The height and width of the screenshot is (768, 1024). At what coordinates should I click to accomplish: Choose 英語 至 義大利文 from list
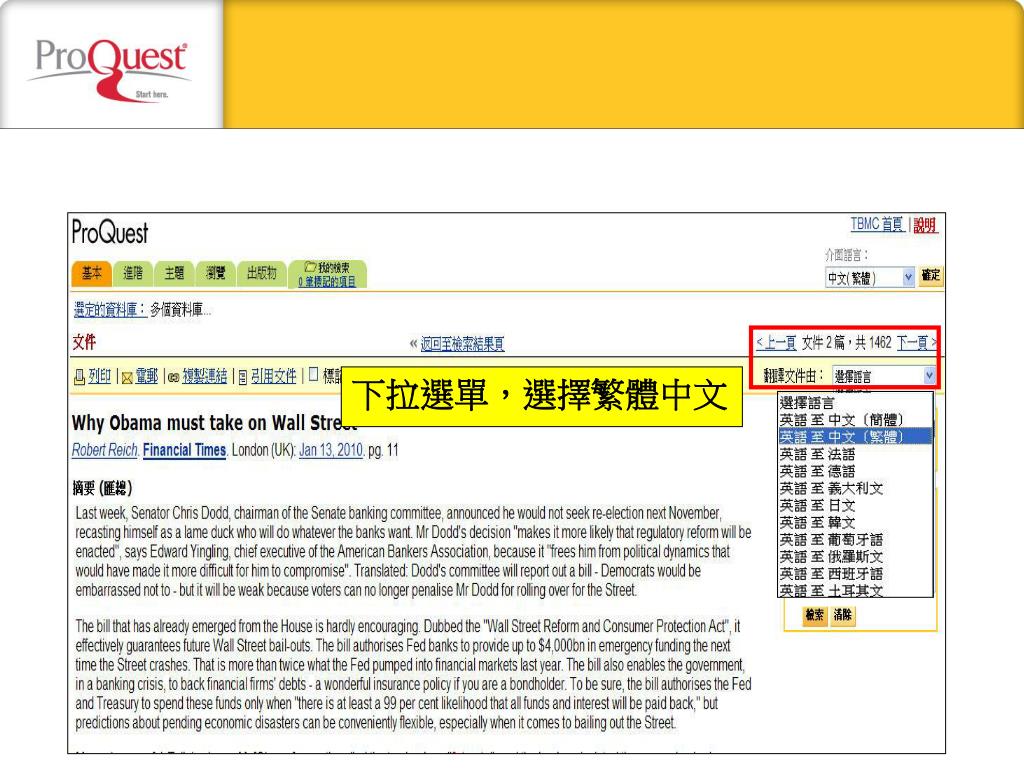pyautogui.click(x=855, y=488)
